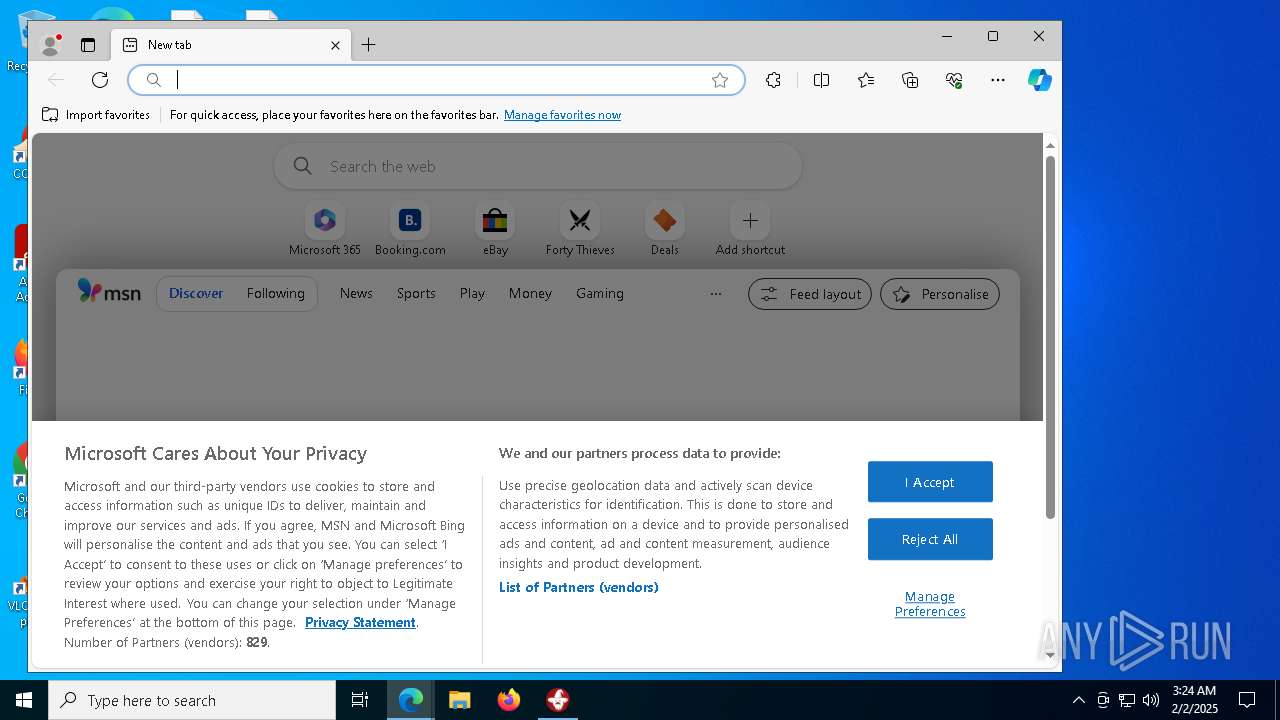Open File Explorer from taskbar
This screenshot has width=1280, height=720.
tap(459, 700)
